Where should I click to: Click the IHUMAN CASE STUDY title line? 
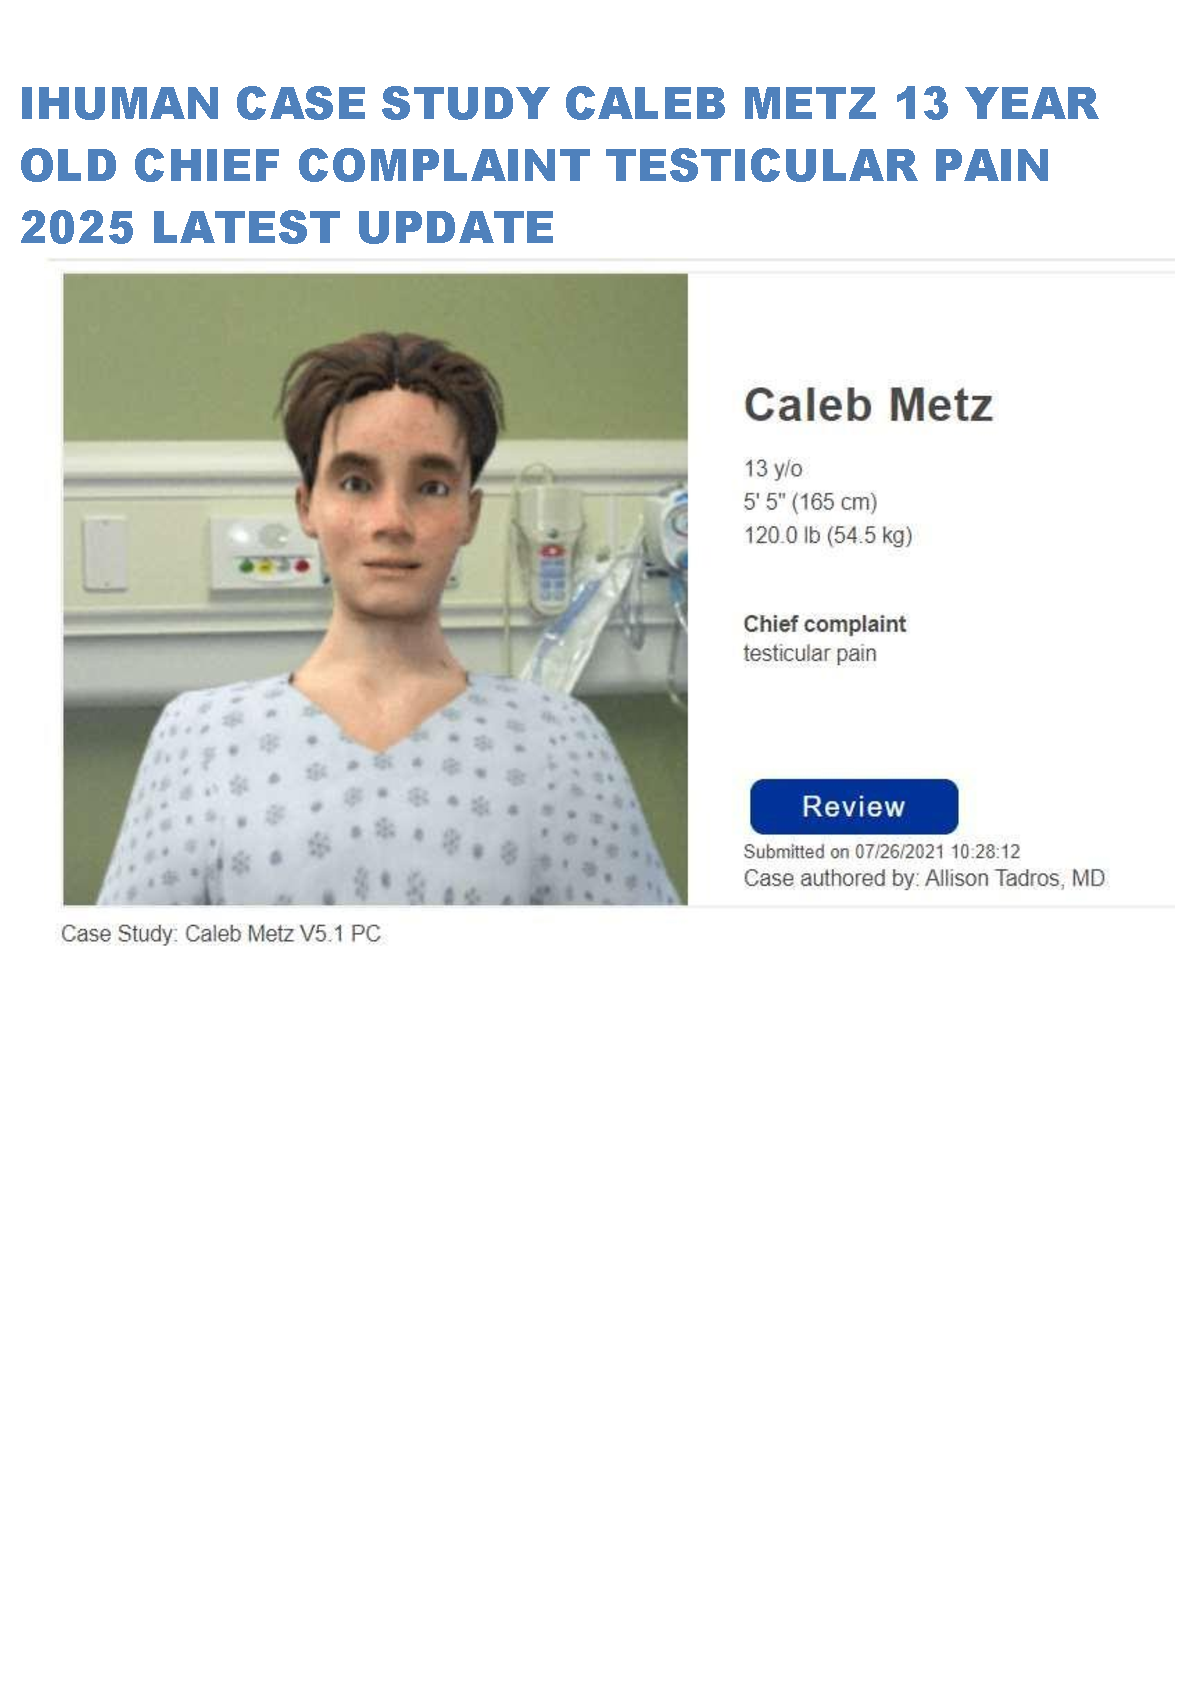point(559,103)
